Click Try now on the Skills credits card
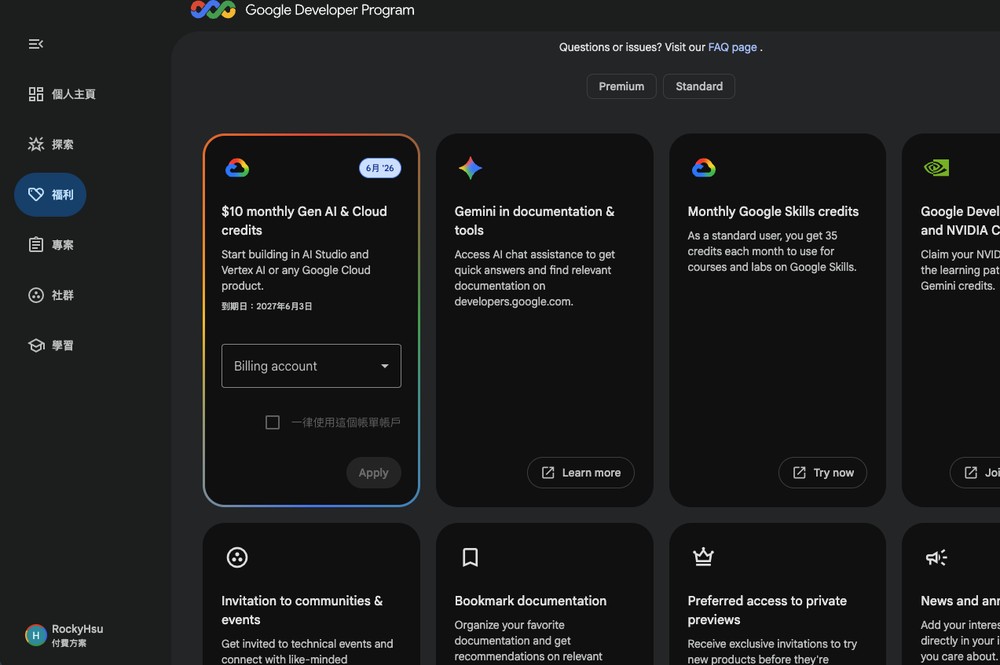Viewport: 1000px width, 665px height. click(823, 472)
